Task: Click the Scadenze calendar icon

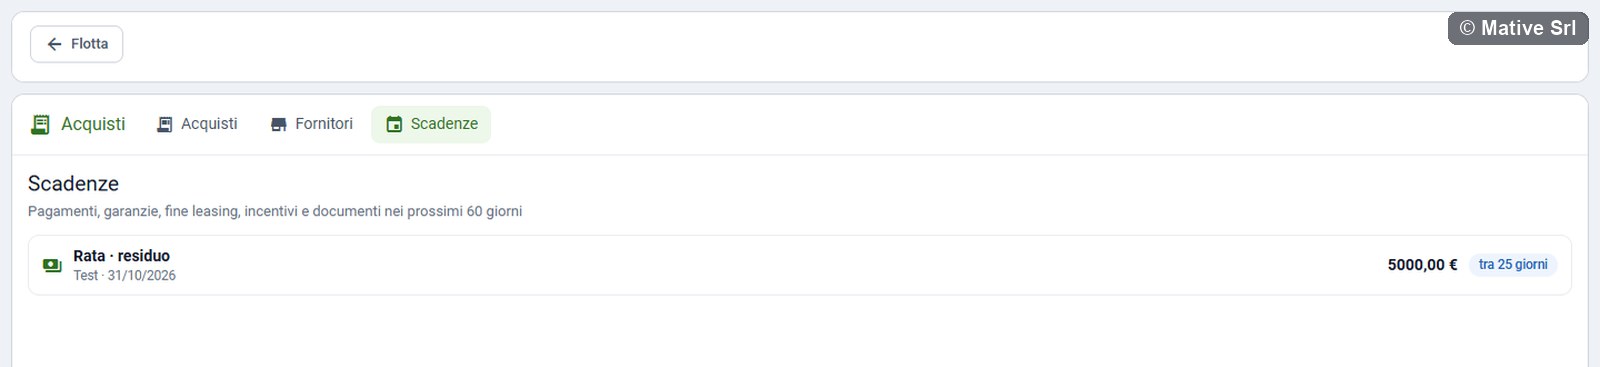Action: point(394,124)
